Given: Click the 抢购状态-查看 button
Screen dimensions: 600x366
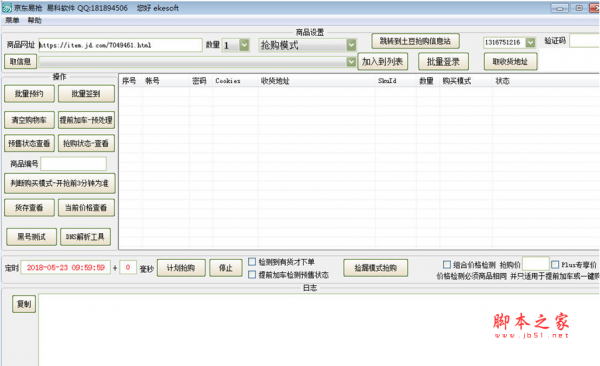Looking at the screenshot, I should click(x=86, y=144).
